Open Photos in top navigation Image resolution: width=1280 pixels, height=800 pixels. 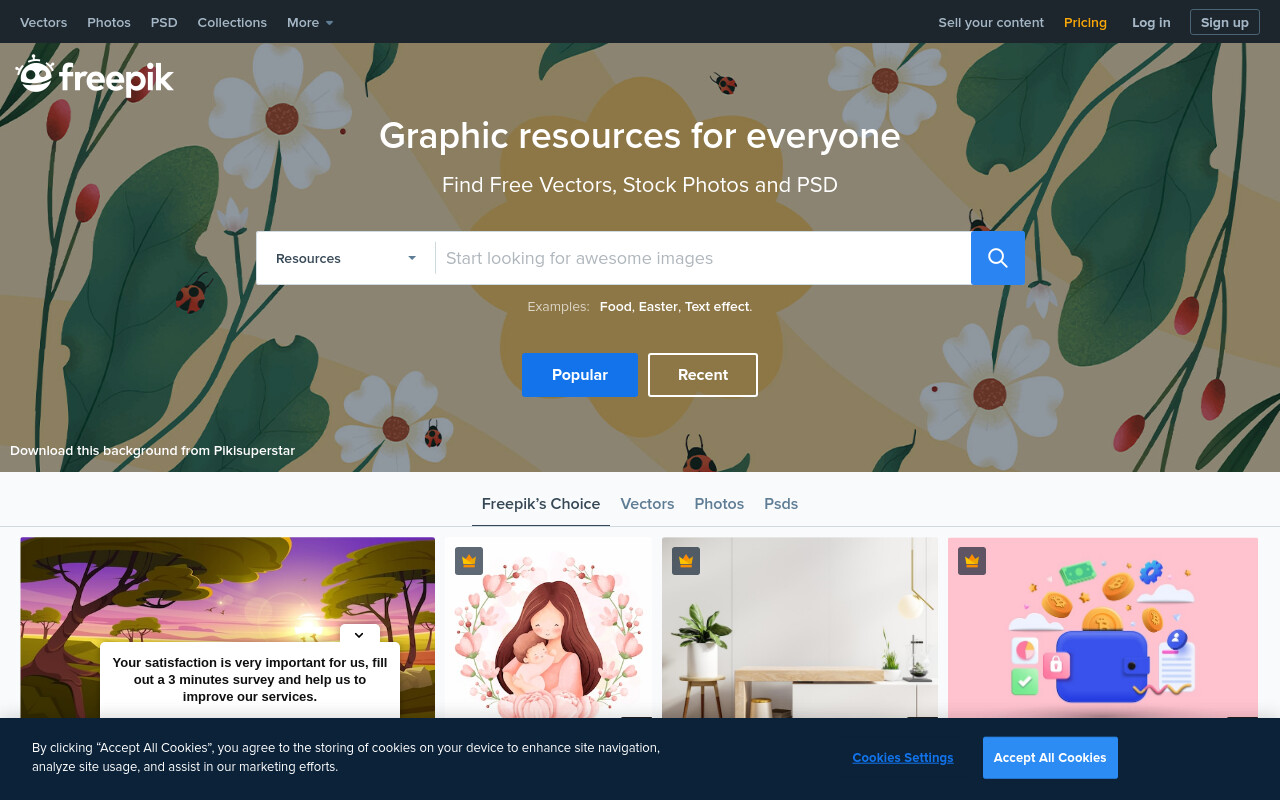click(109, 22)
